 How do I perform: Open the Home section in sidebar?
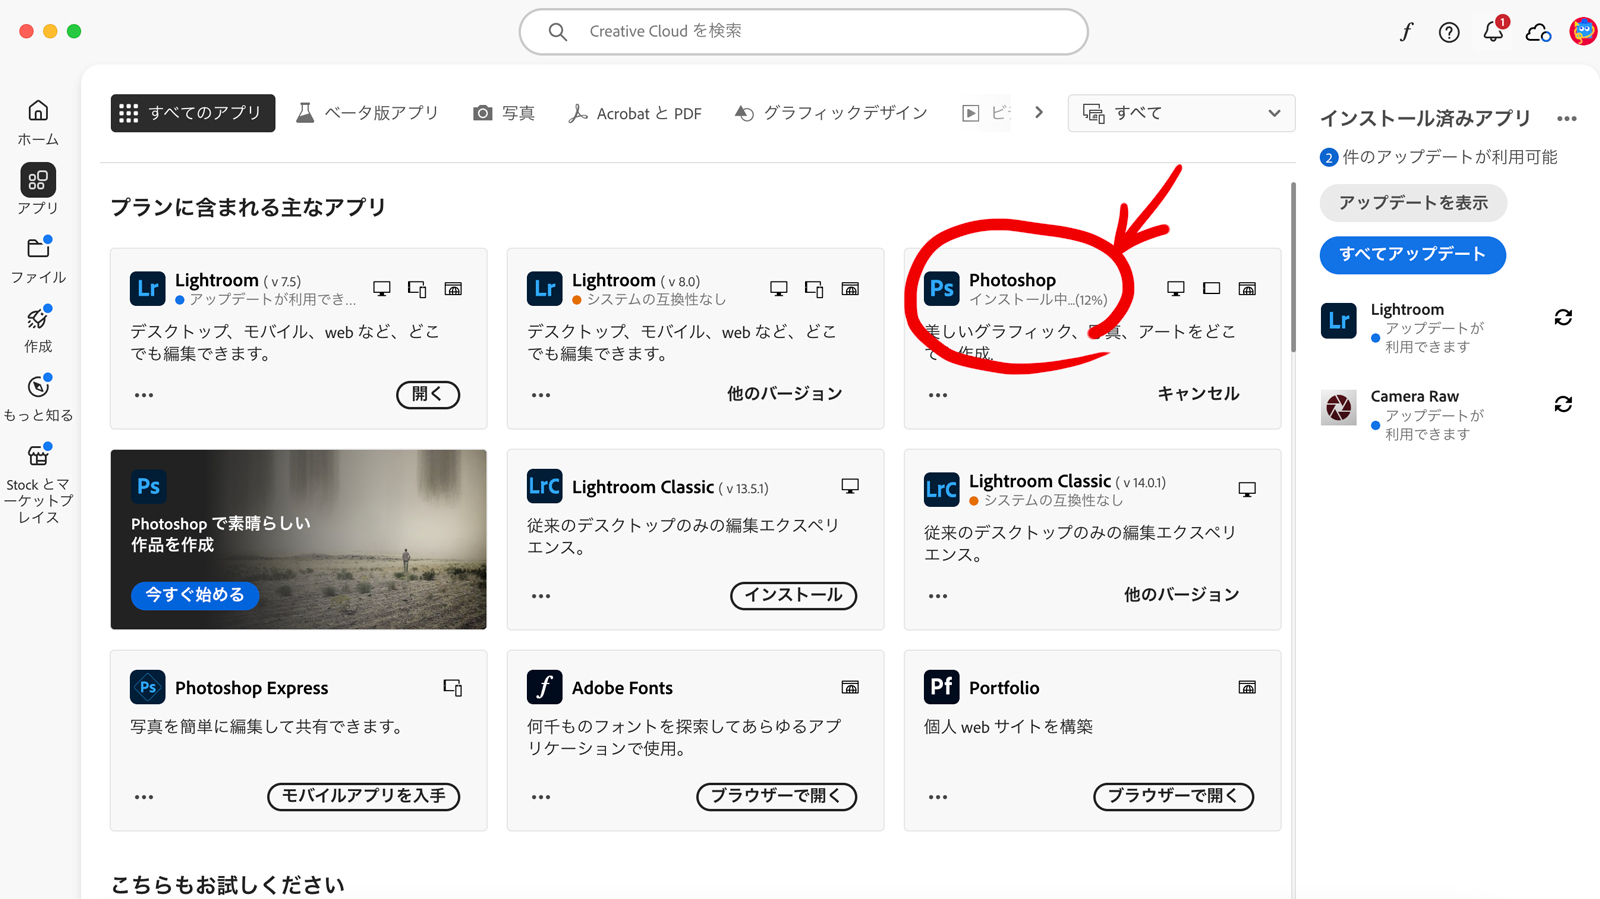click(x=38, y=121)
